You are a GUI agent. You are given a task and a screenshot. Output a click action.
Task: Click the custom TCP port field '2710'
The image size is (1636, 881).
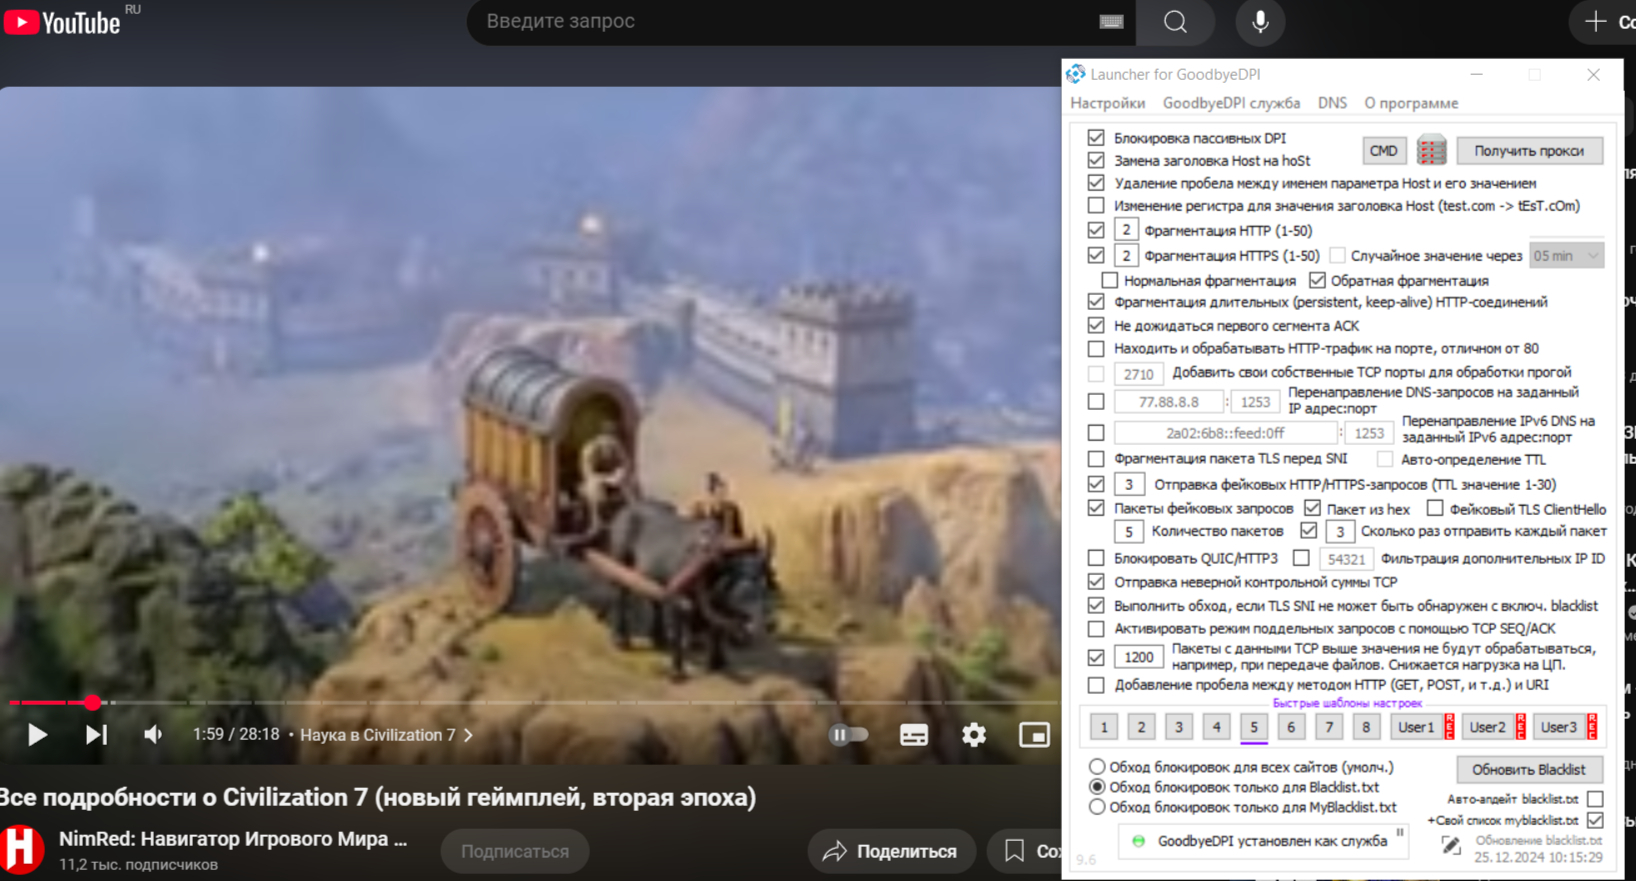pyautogui.click(x=1139, y=374)
